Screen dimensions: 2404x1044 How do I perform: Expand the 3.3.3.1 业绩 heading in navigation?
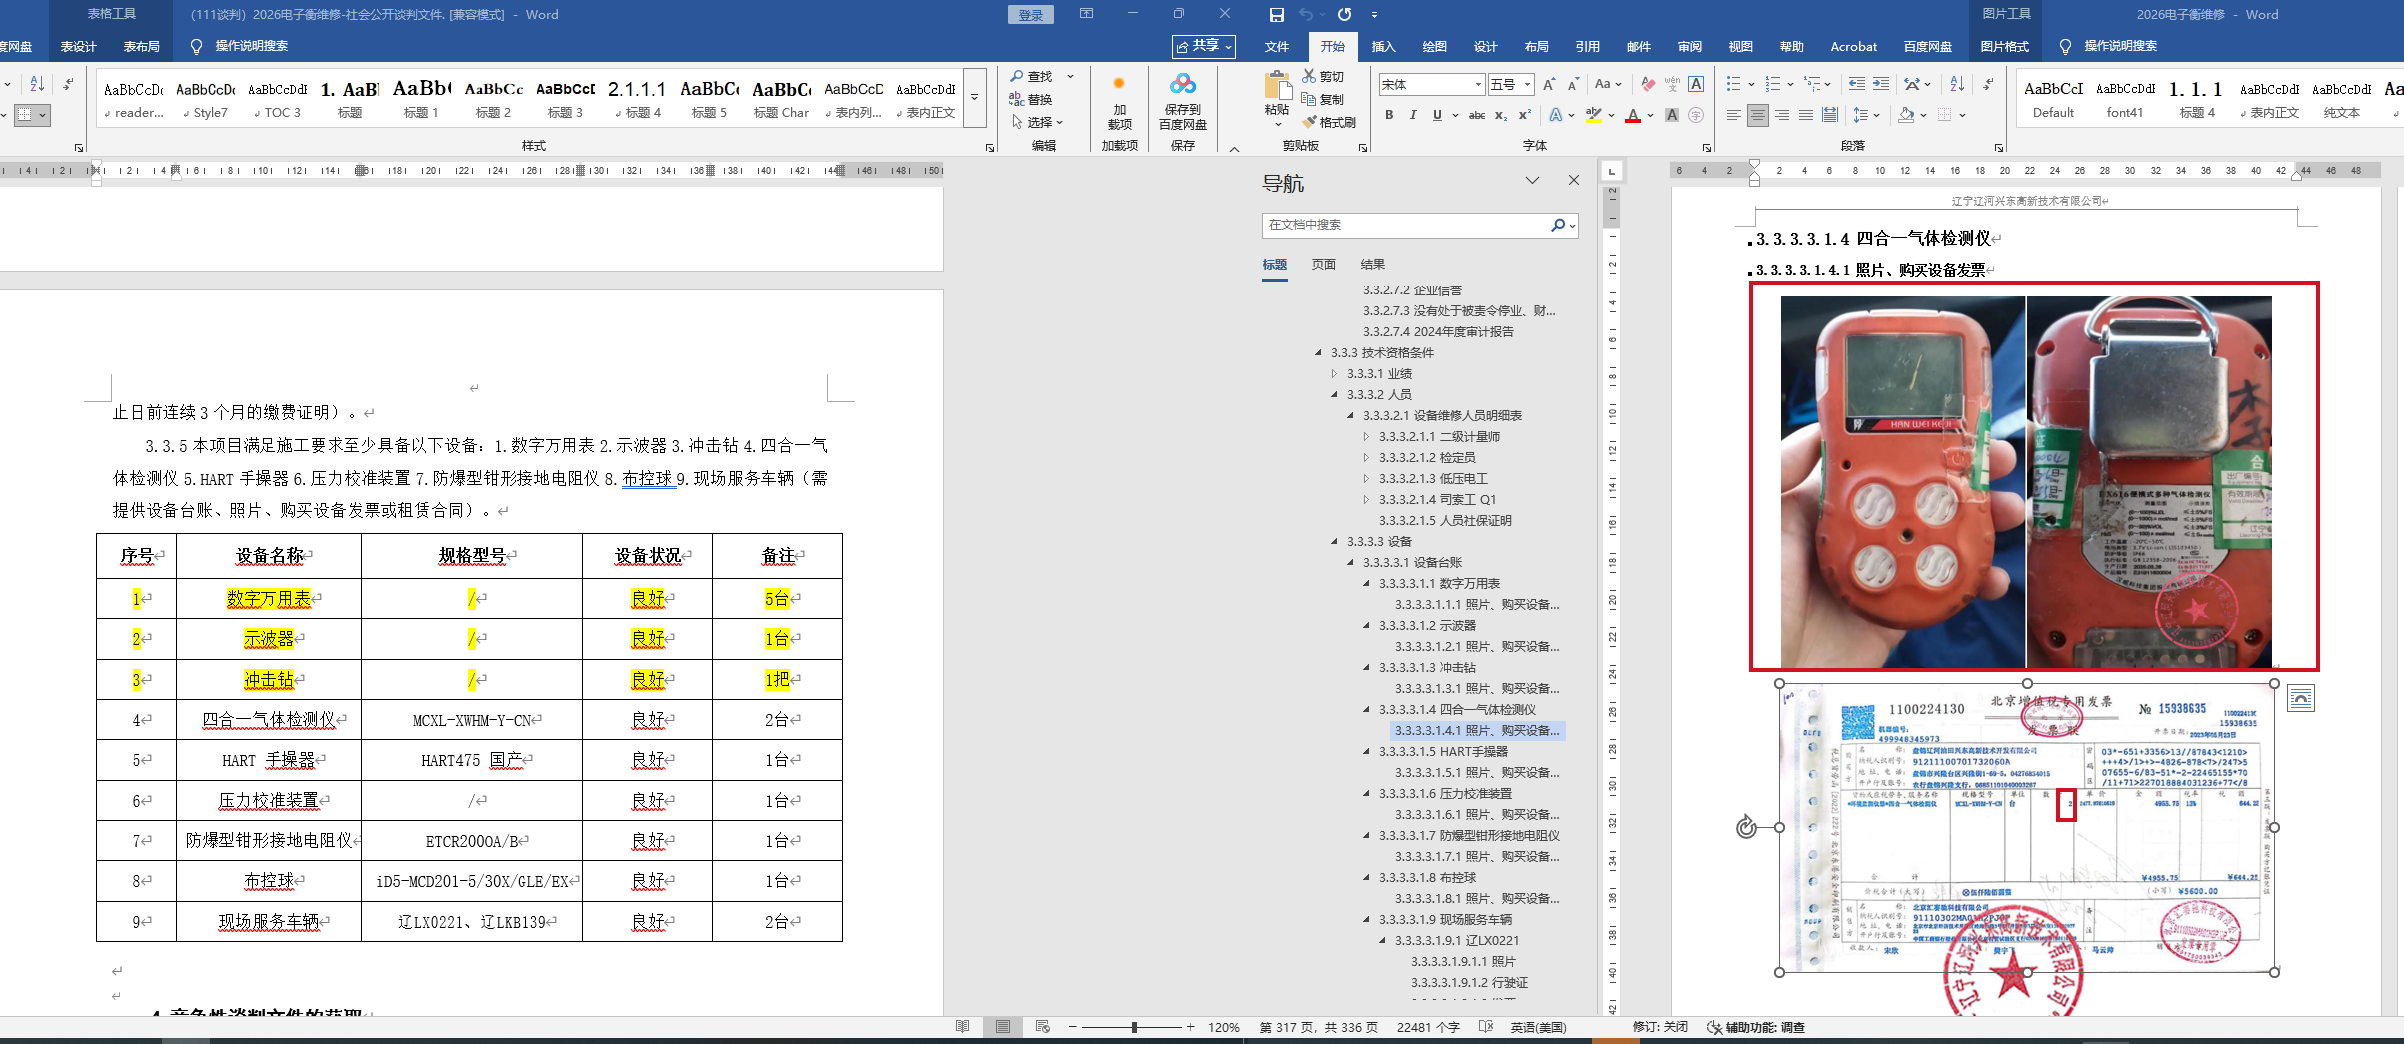pos(1334,374)
